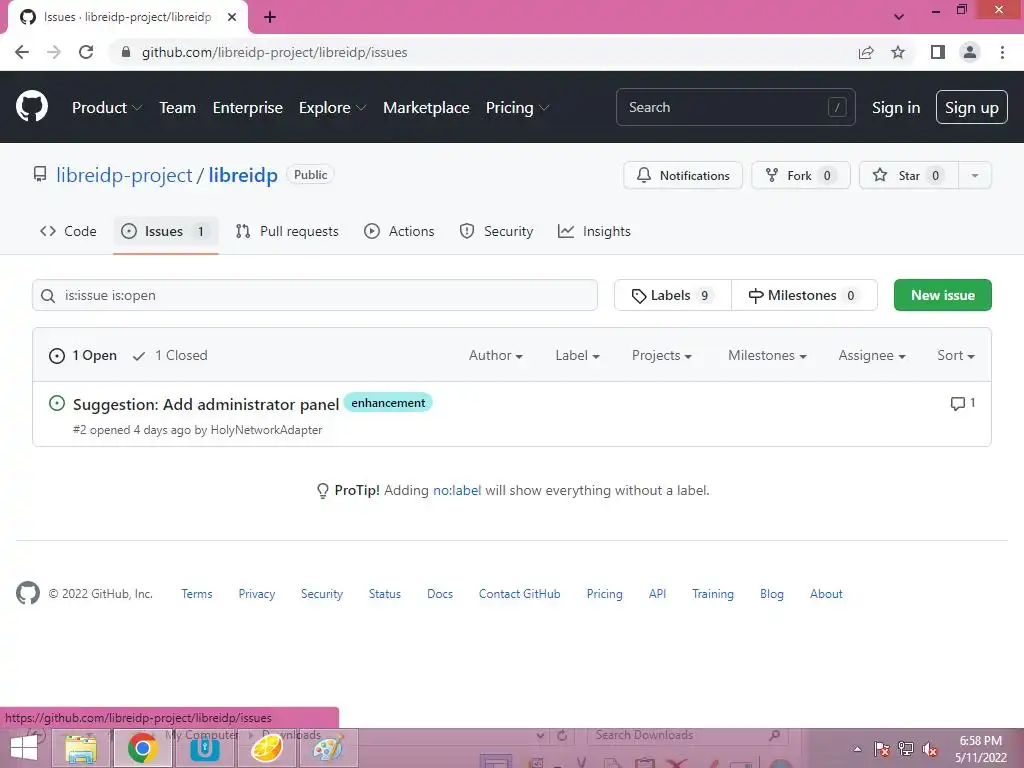Expand the Pricing menu in header
The width and height of the screenshot is (1024, 768).
[x=517, y=108]
